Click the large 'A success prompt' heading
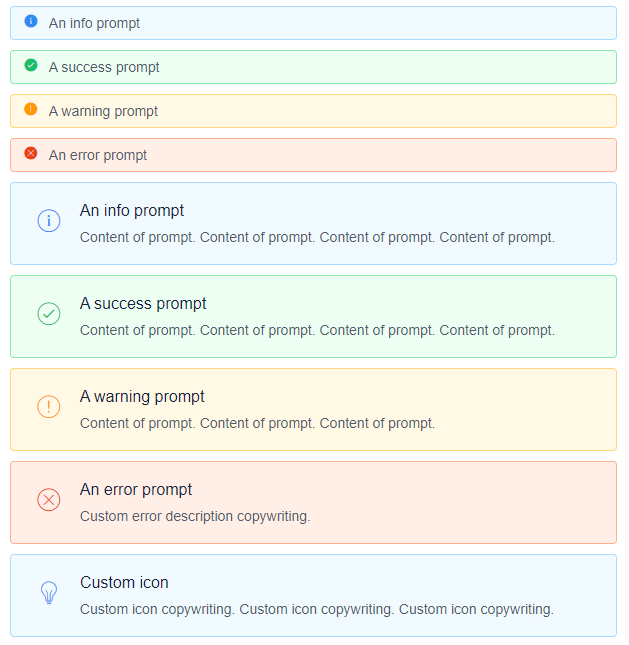 pyautogui.click(x=143, y=304)
